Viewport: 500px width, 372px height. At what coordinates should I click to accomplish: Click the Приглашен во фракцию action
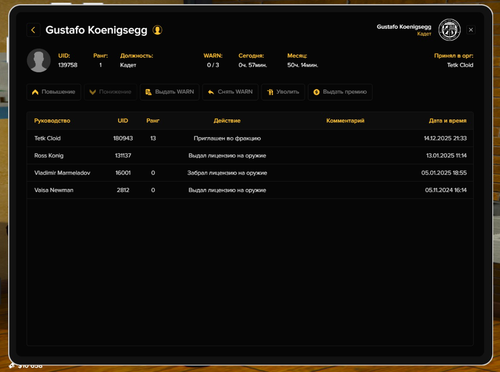pos(227,138)
